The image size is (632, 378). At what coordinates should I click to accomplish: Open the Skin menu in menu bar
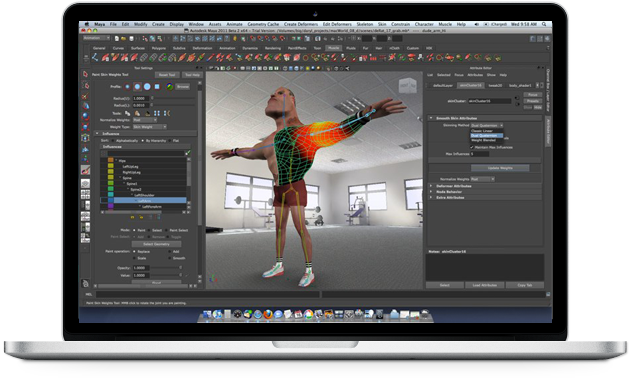click(382, 25)
